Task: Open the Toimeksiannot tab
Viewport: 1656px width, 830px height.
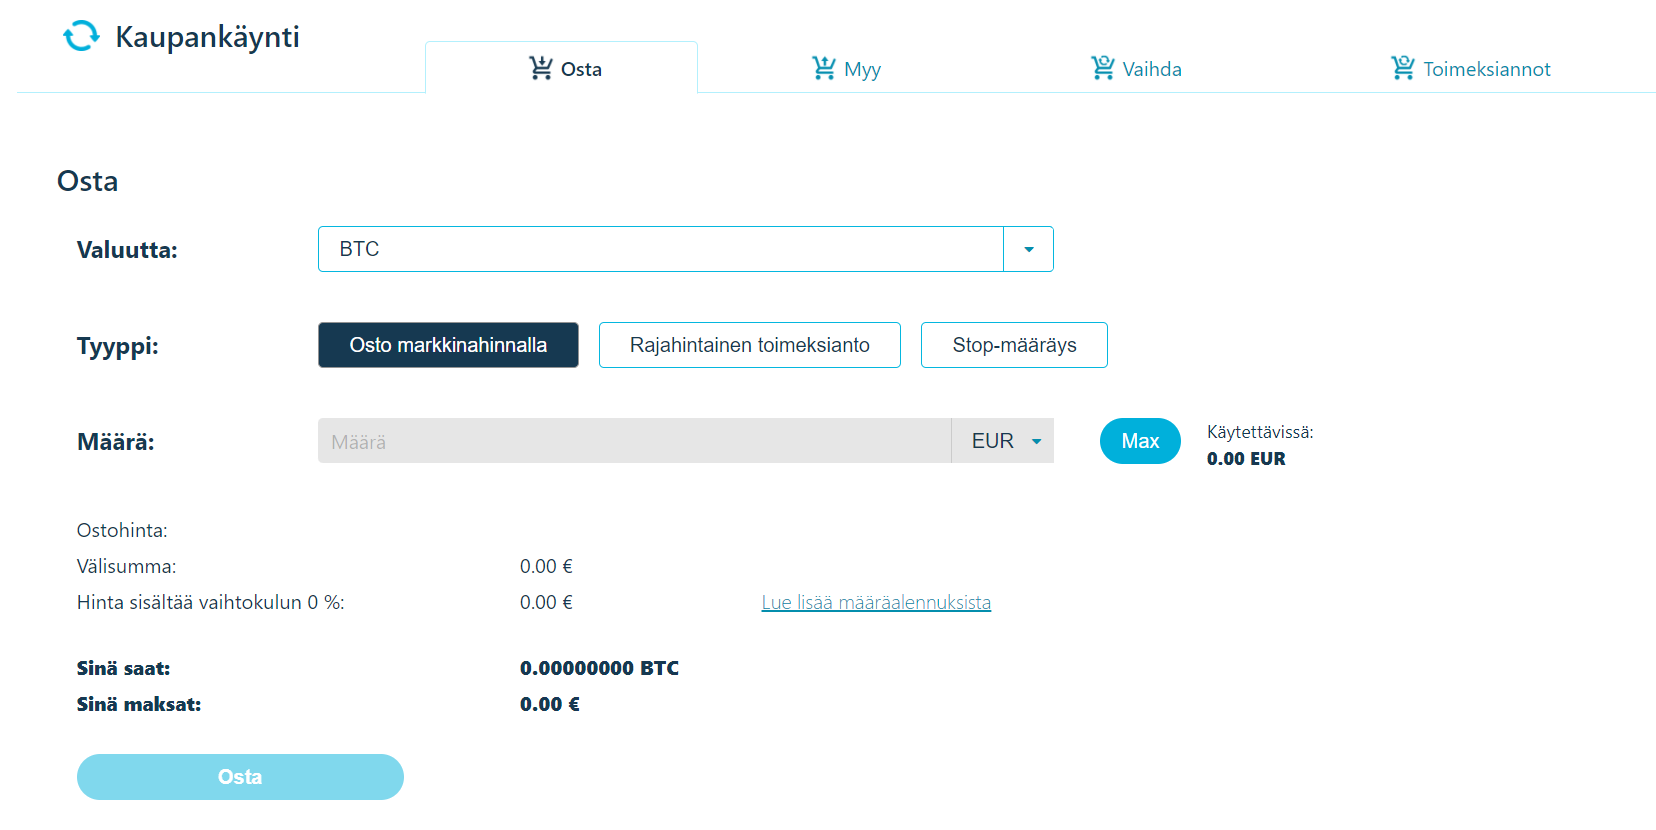Action: (1471, 69)
